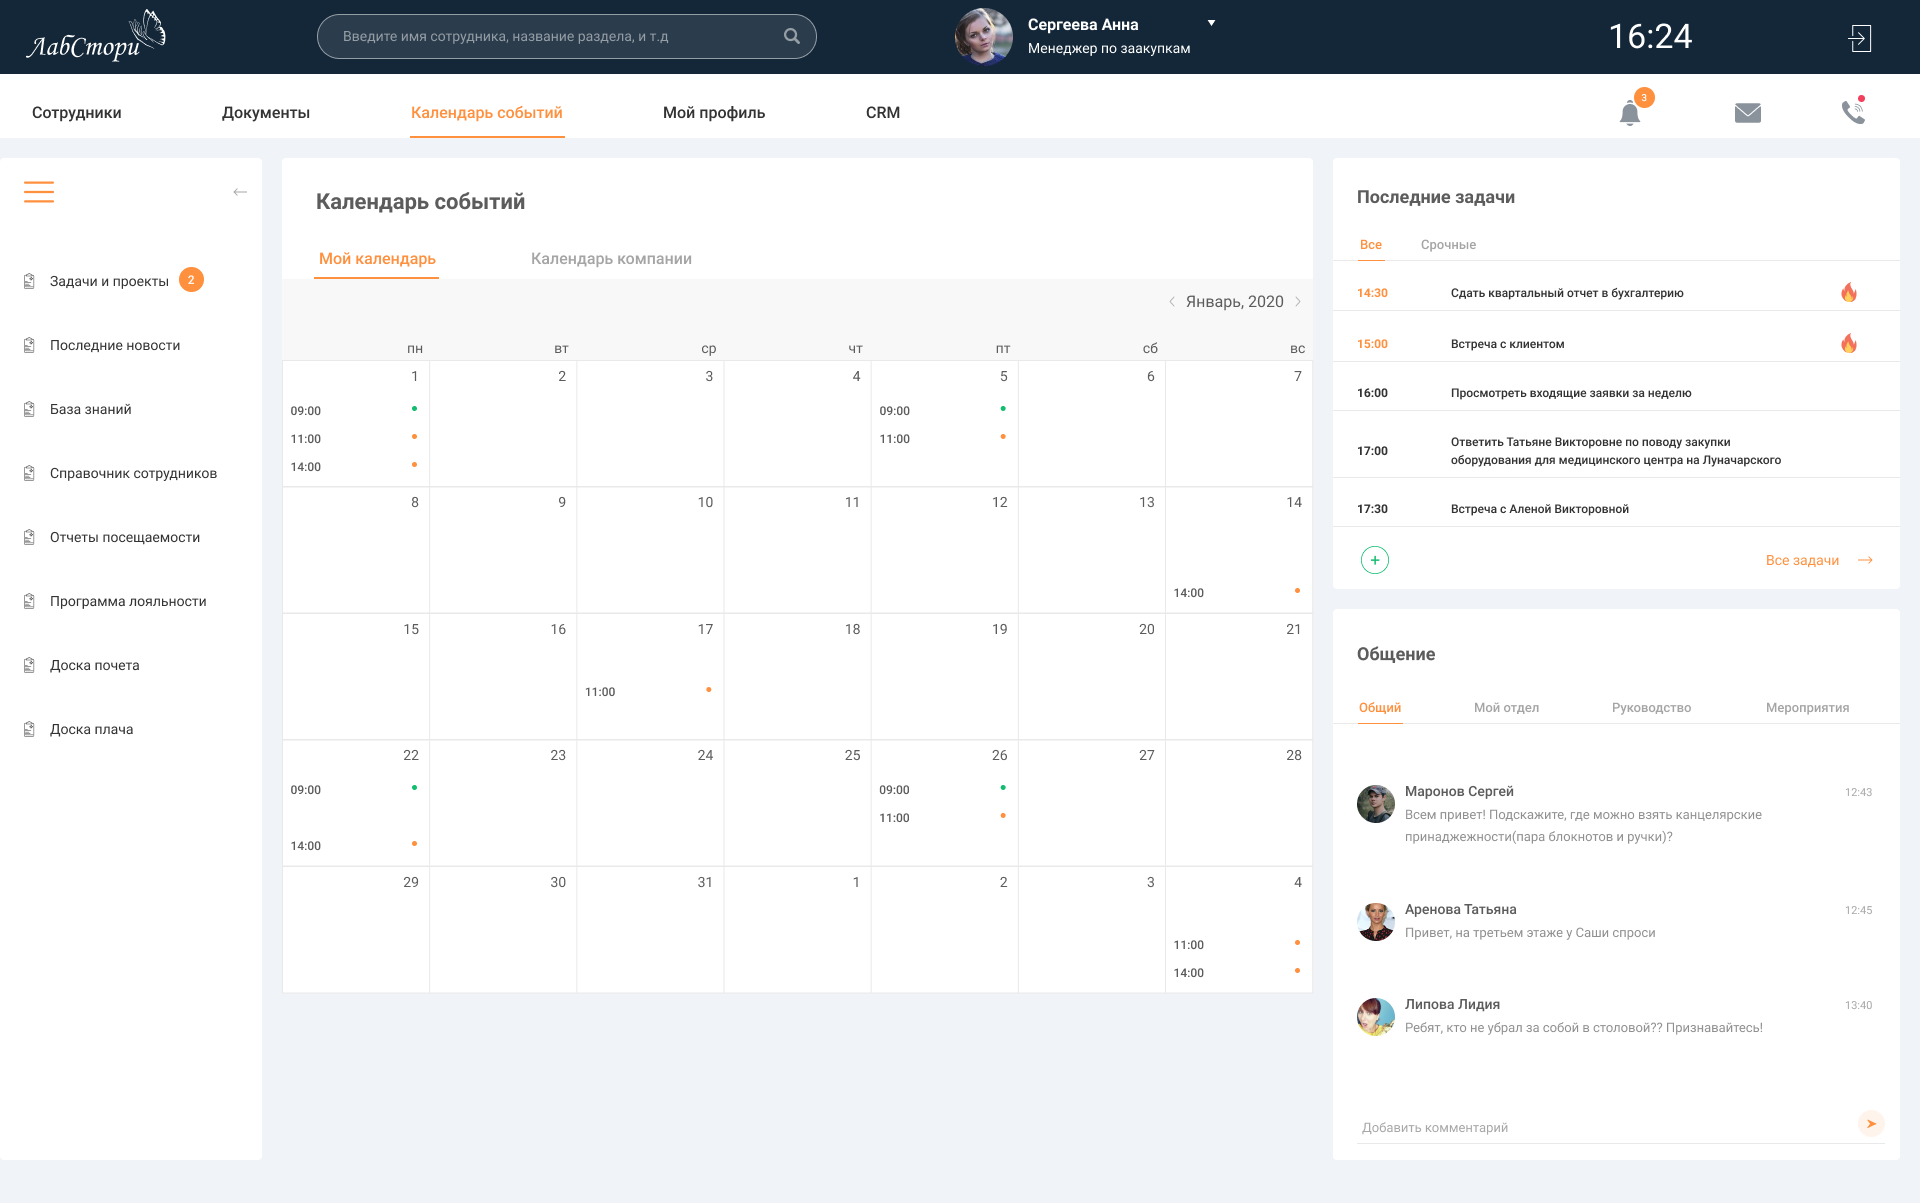Screen dimensions: 1920x1203
Task: Open Справочник сотрудников sidebar link
Action: [x=133, y=473]
